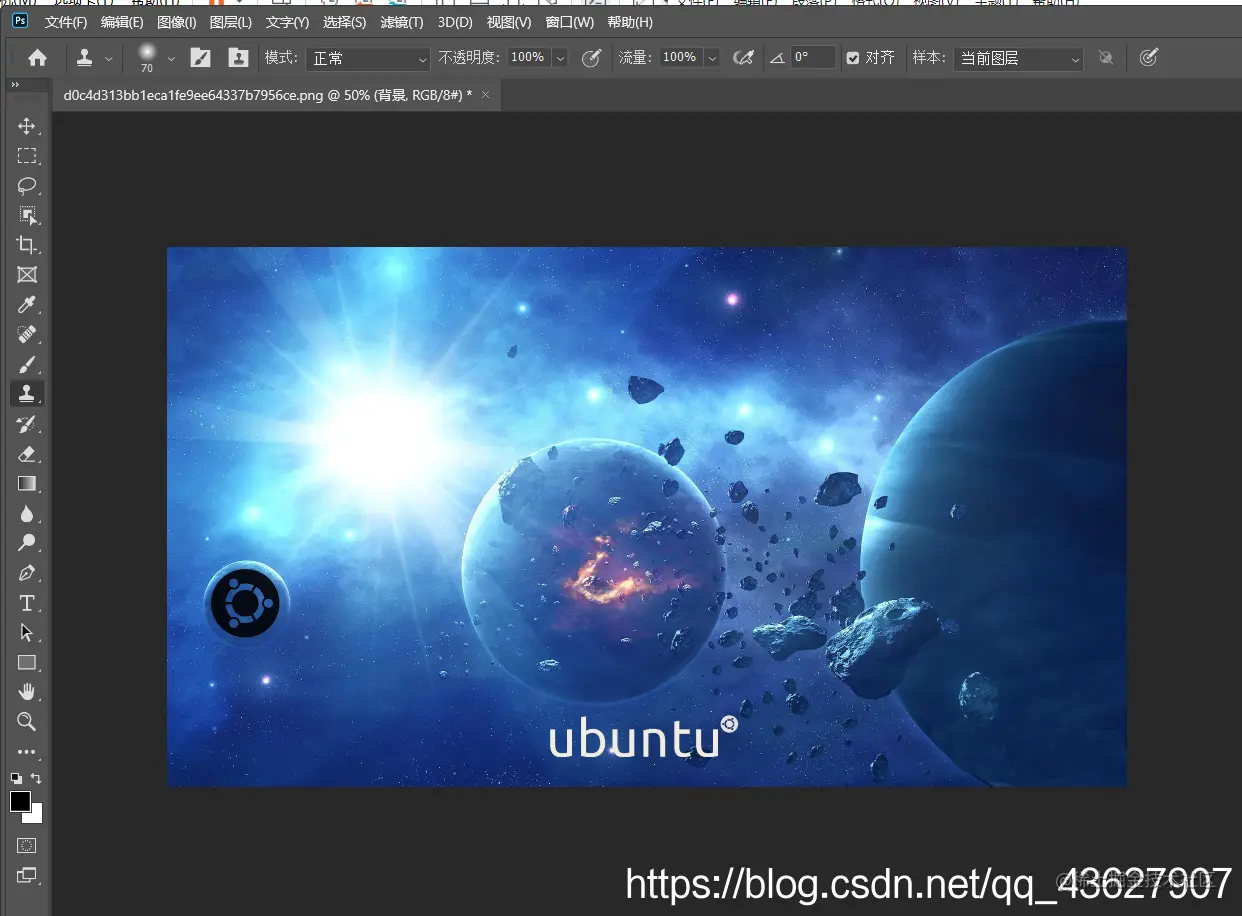This screenshot has width=1242, height=916.
Task: Open the 样本 dropdown showing 当前图层
Action: (1018, 58)
